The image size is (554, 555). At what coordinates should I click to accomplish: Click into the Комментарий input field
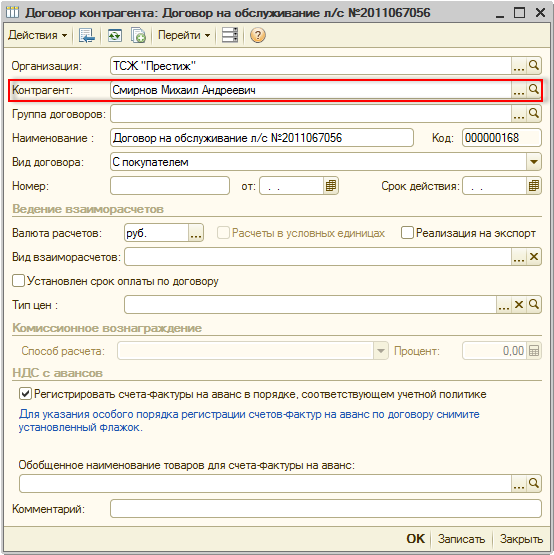[326, 509]
